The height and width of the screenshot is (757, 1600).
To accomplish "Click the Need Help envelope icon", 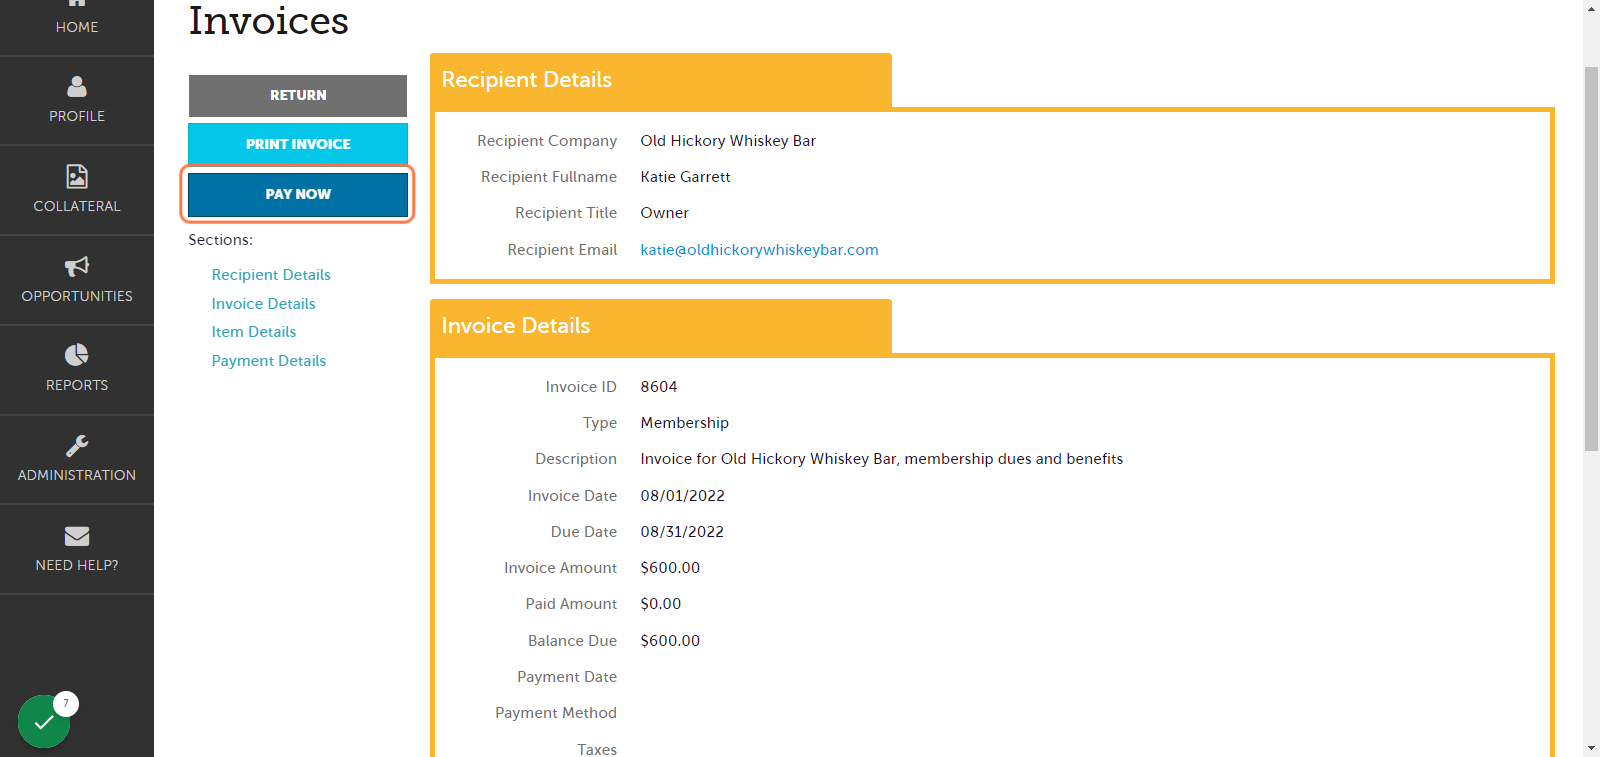I will pyautogui.click(x=77, y=536).
